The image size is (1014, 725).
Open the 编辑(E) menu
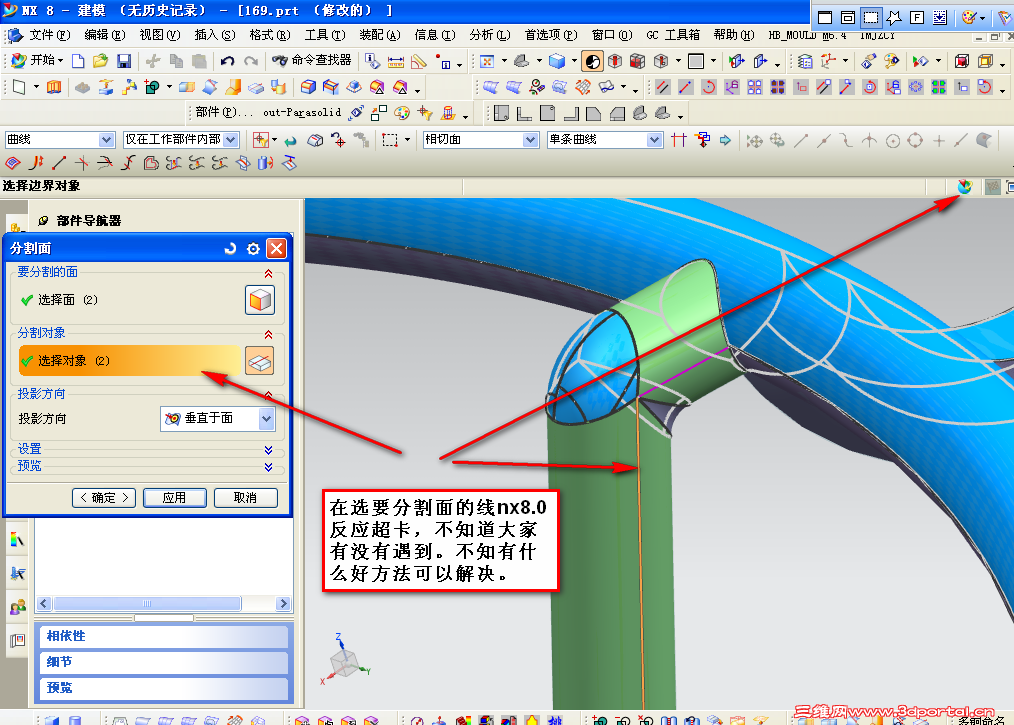tap(105, 36)
